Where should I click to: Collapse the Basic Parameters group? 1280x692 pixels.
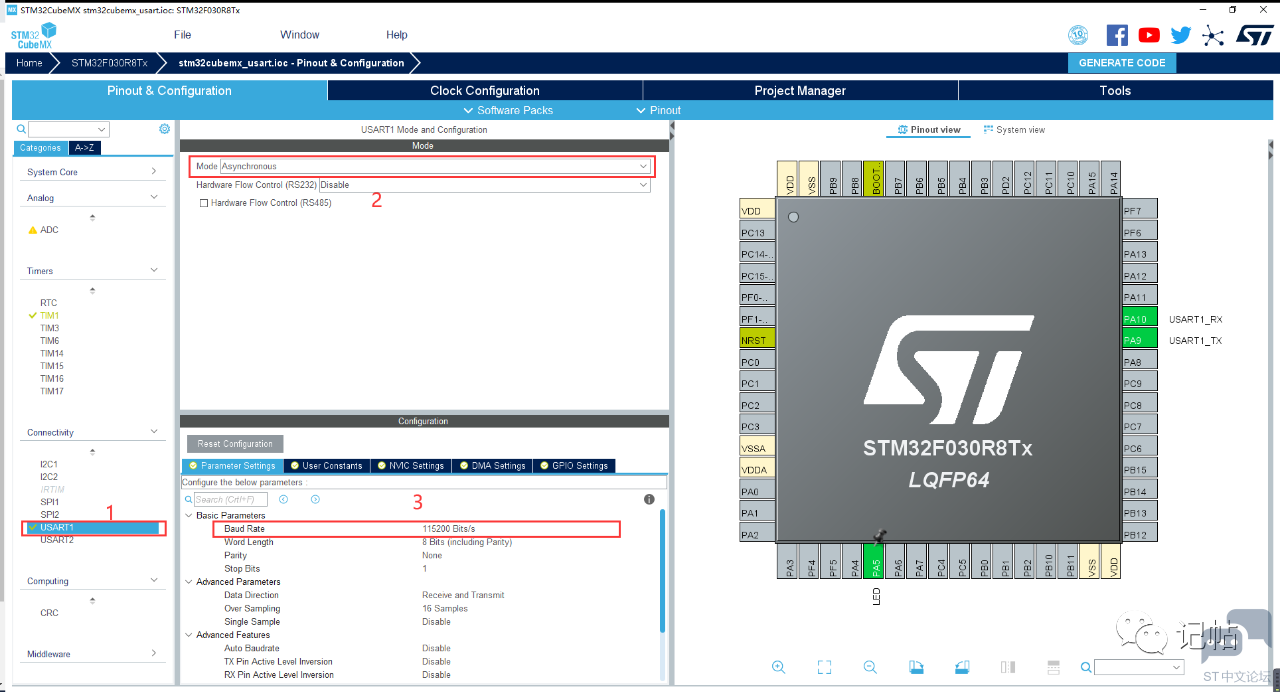189,516
